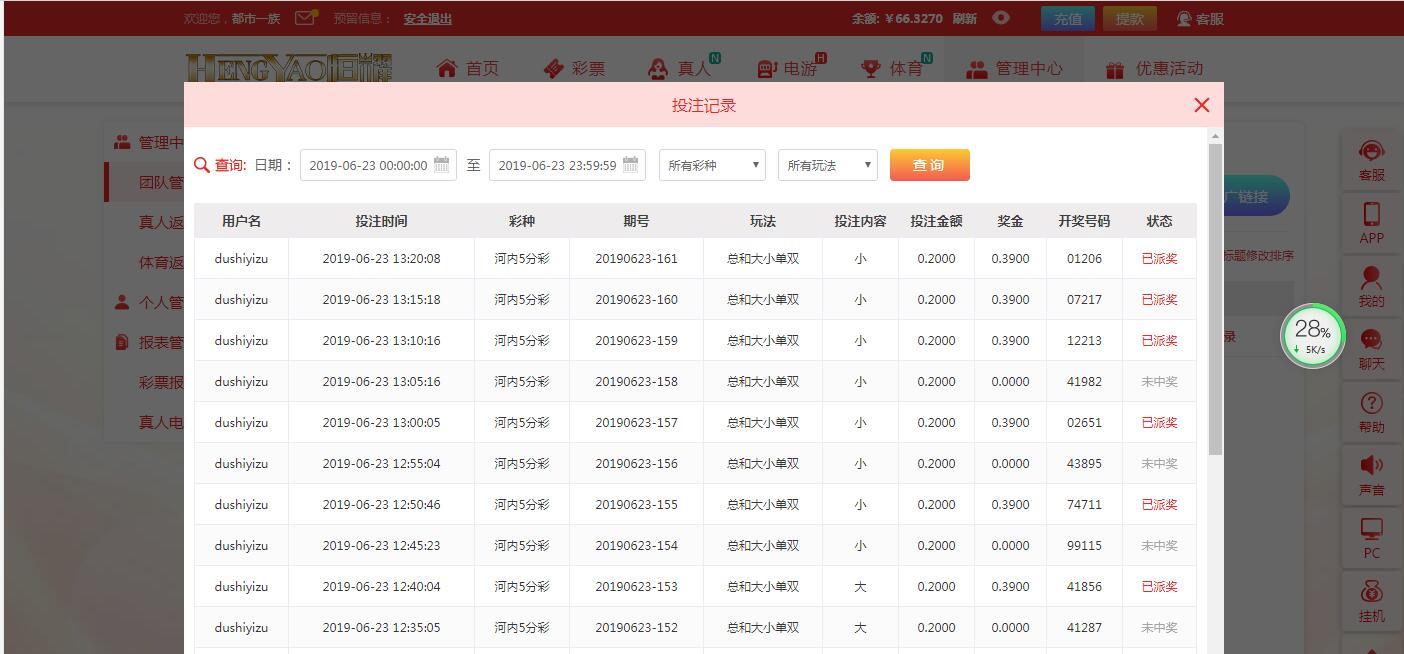Click 安全退出 logout link

(x=428, y=18)
